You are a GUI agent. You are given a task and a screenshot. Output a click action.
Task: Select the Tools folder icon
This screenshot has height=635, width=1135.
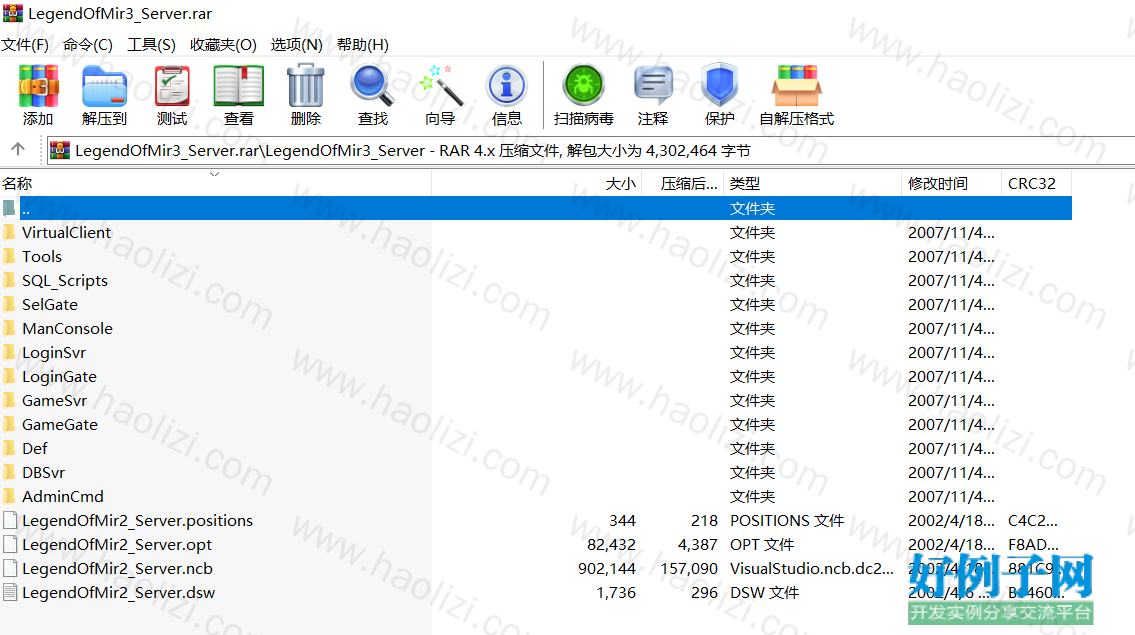(x=9, y=256)
